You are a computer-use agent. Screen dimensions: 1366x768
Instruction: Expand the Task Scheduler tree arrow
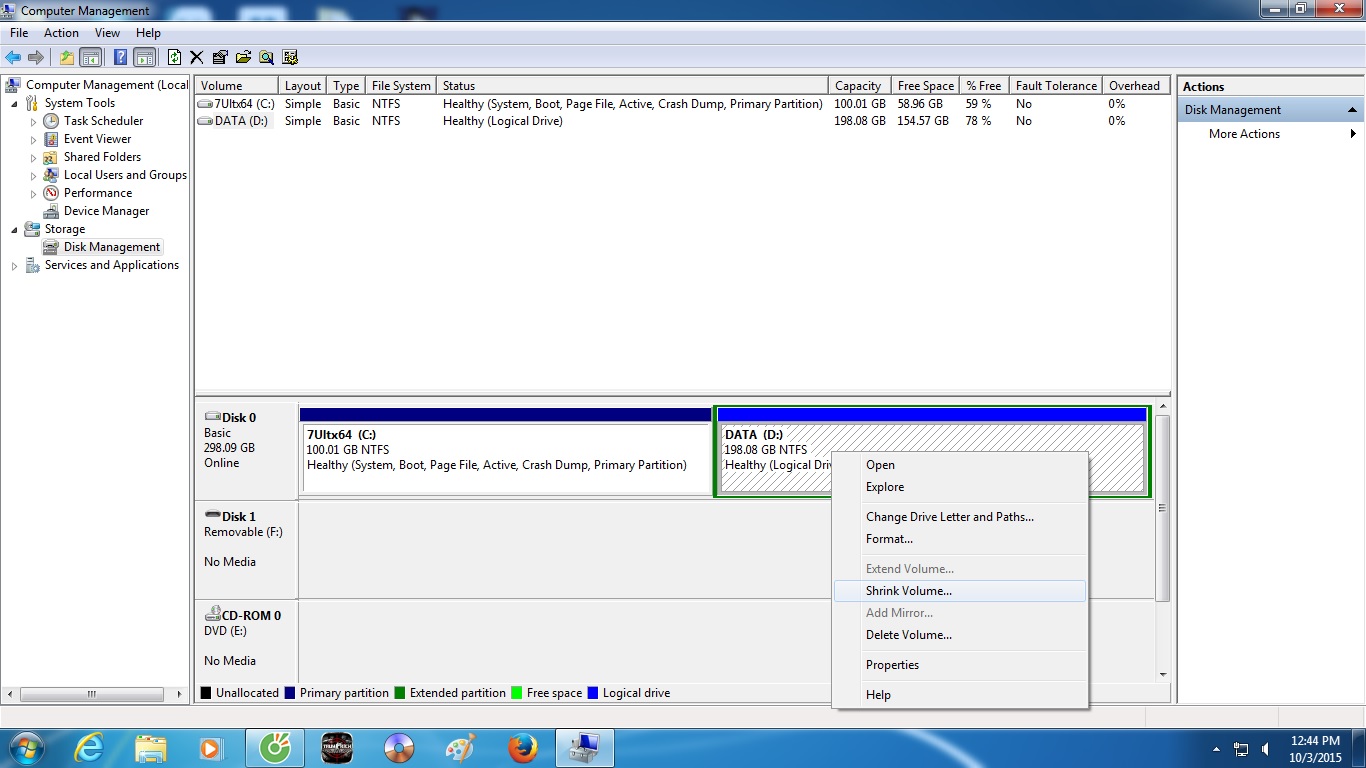point(33,122)
